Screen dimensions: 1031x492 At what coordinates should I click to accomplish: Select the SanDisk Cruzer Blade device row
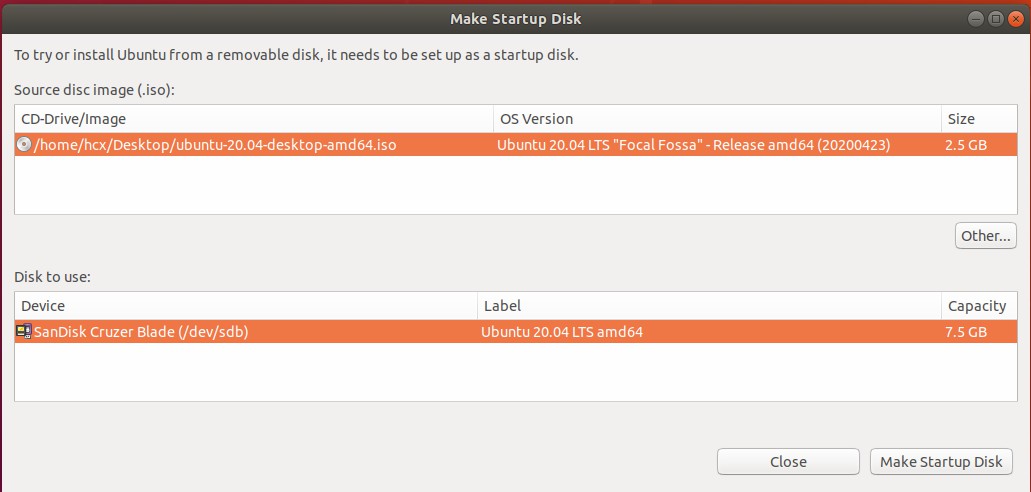pos(141,332)
